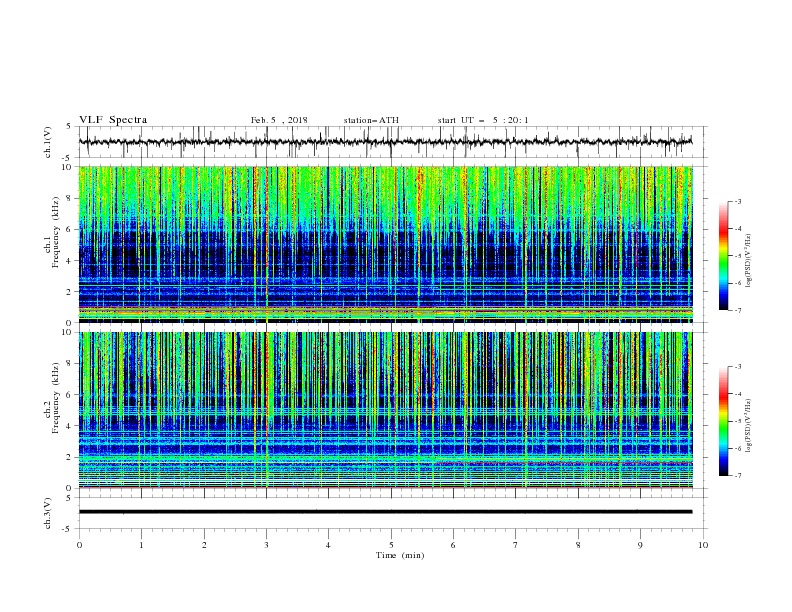Click time axis tick label "7"

[x=516, y=545]
